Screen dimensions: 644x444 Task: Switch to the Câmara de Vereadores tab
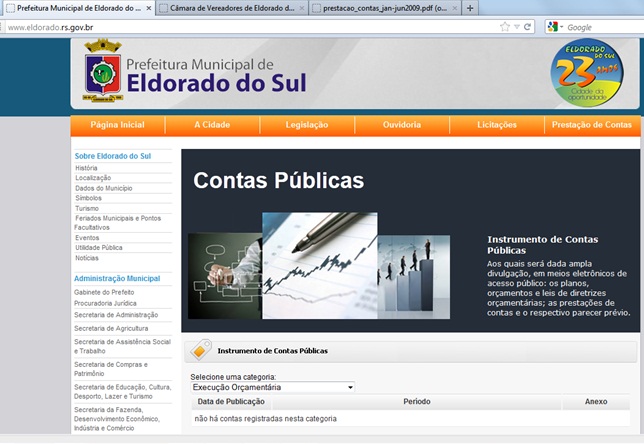tap(232, 8)
